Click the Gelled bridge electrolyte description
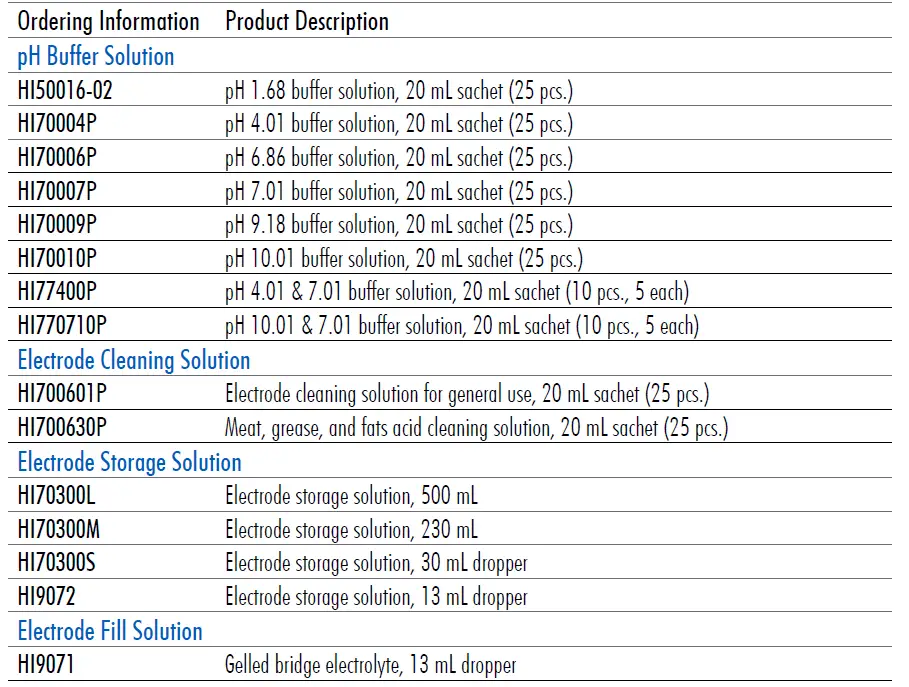Image resolution: width=909 pixels, height=687 pixels. tap(370, 665)
